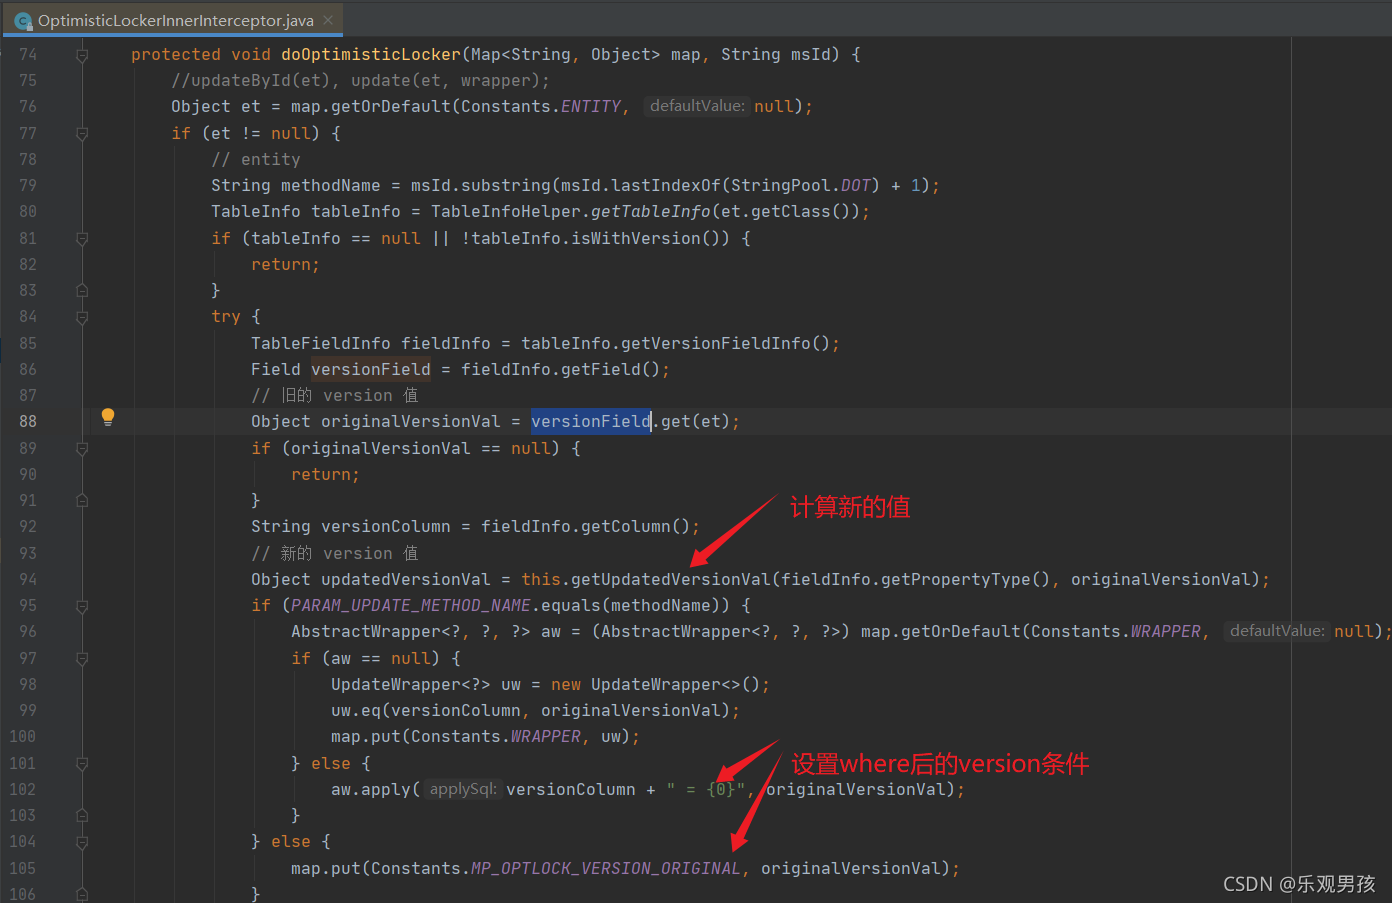Select the OptimisticLockerInnerInterceptor.java editor tab
The image size is (1392, 903).
point(173,20)
